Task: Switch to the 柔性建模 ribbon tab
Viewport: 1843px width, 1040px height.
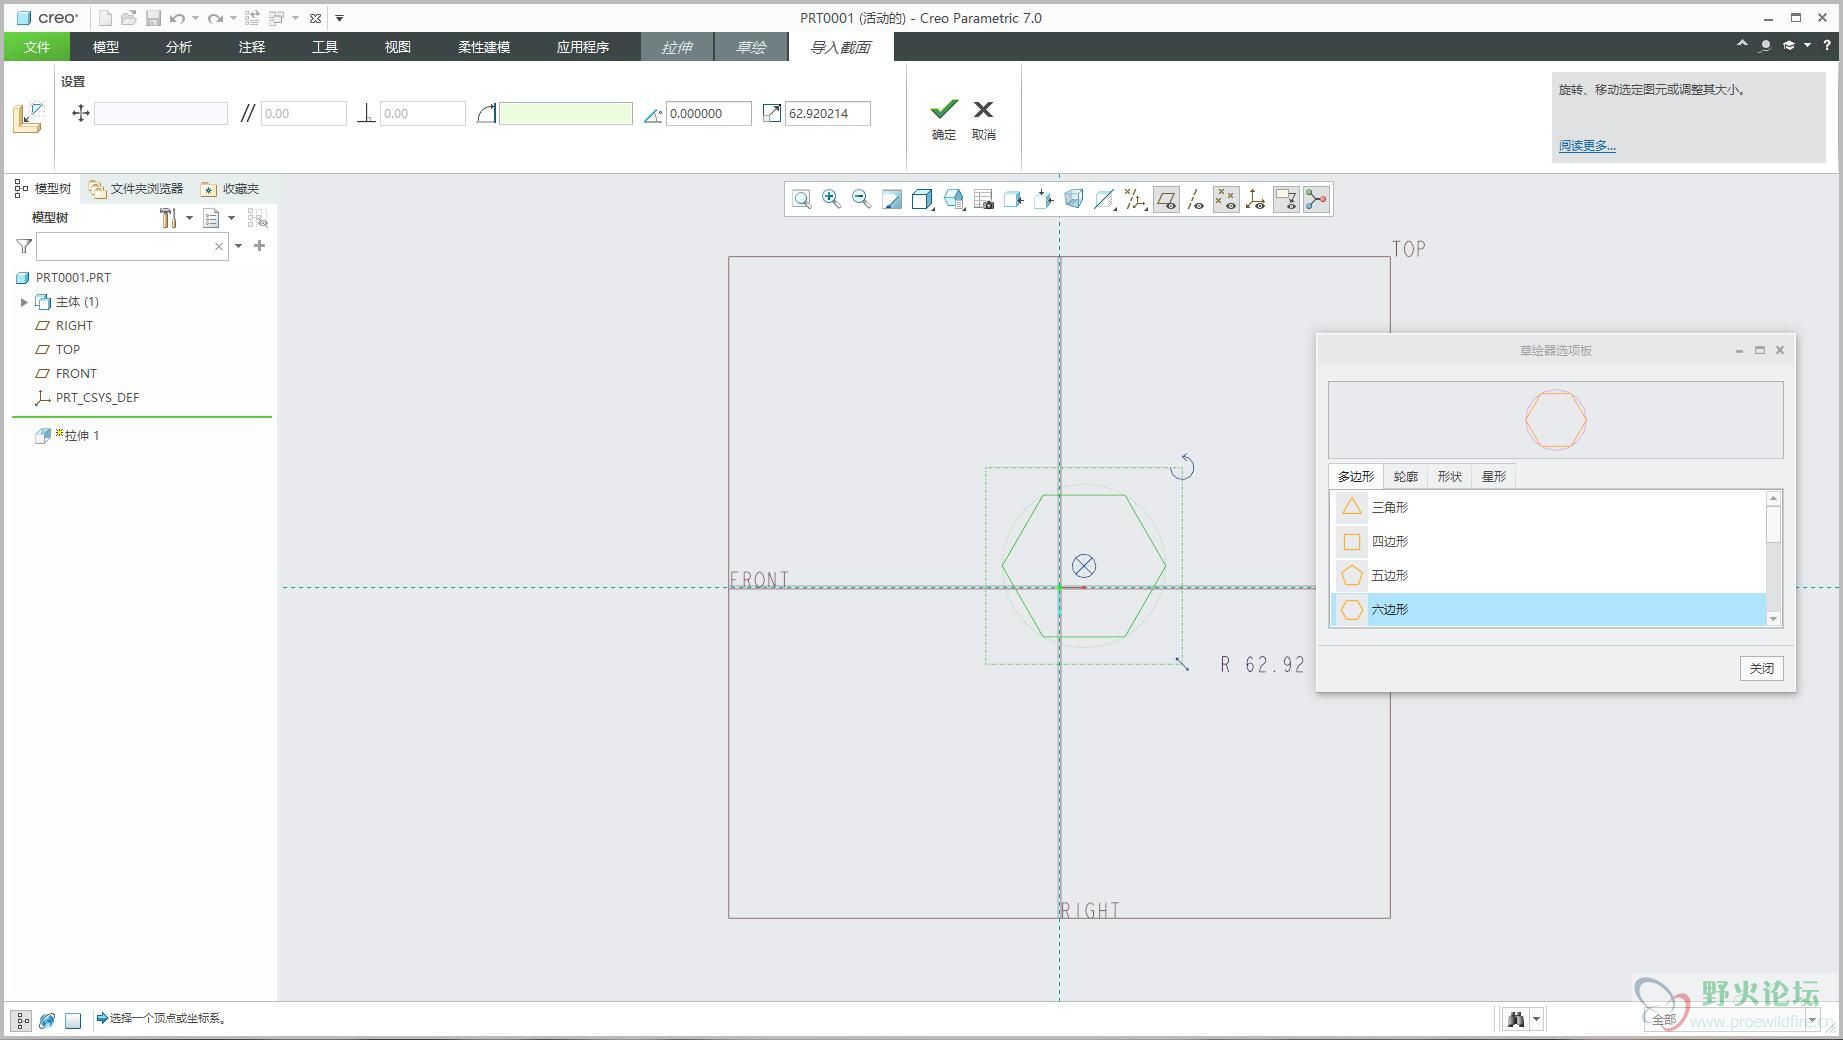Action: click(x=484, y=47)
